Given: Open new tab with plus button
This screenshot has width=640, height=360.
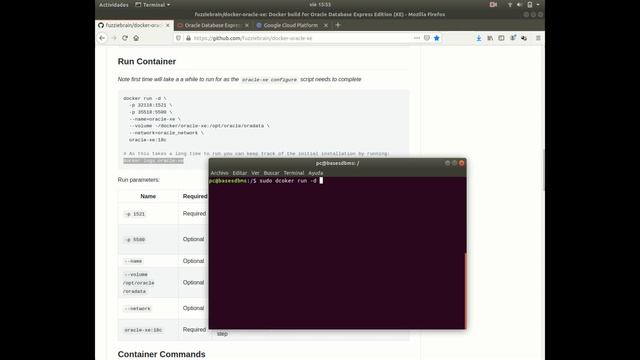Looking at the screenshot, I should pos(338,25).
